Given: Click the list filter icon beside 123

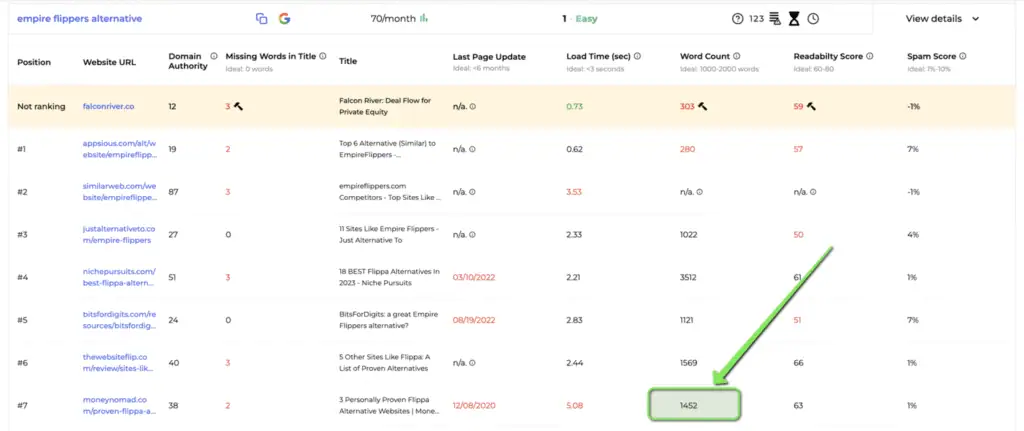Looking at the screenshot, I should [x=775, y=19].
